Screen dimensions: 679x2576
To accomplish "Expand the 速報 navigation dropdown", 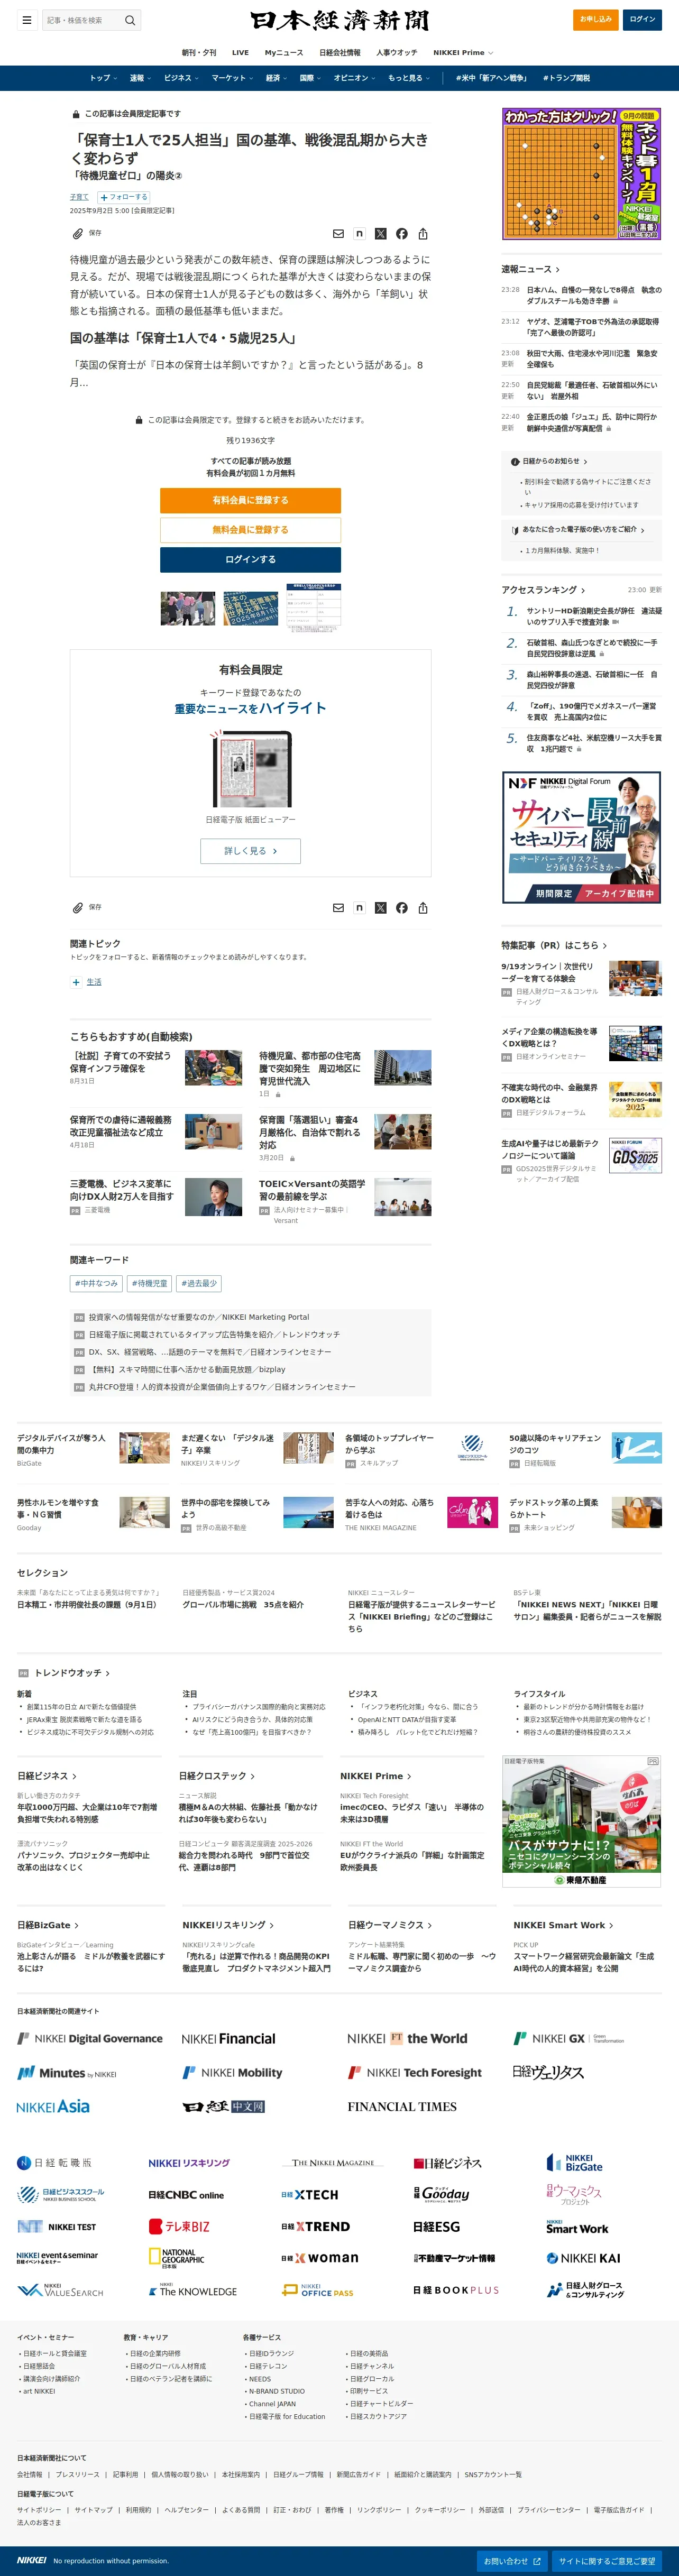I will pyautogui.click(x=140, y=78).
